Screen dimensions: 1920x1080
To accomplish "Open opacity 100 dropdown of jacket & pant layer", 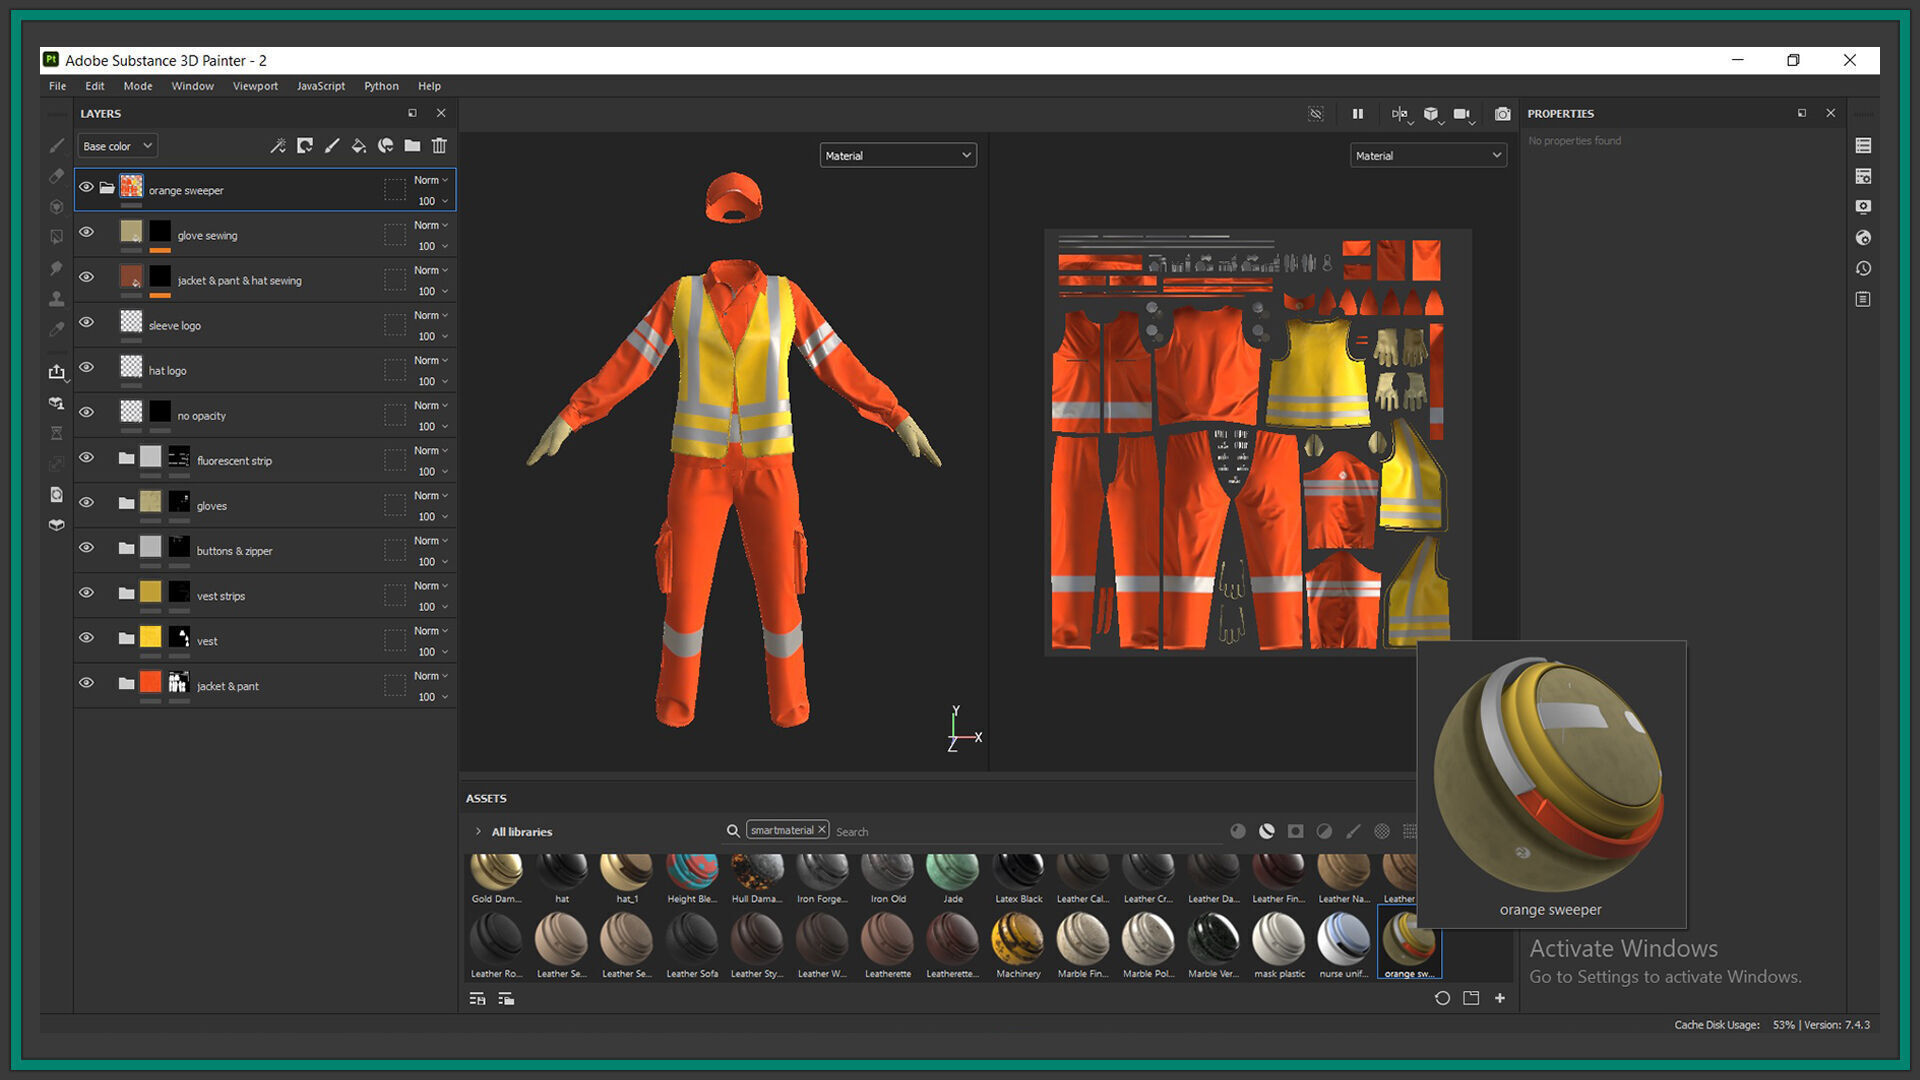I will [432, 697].
